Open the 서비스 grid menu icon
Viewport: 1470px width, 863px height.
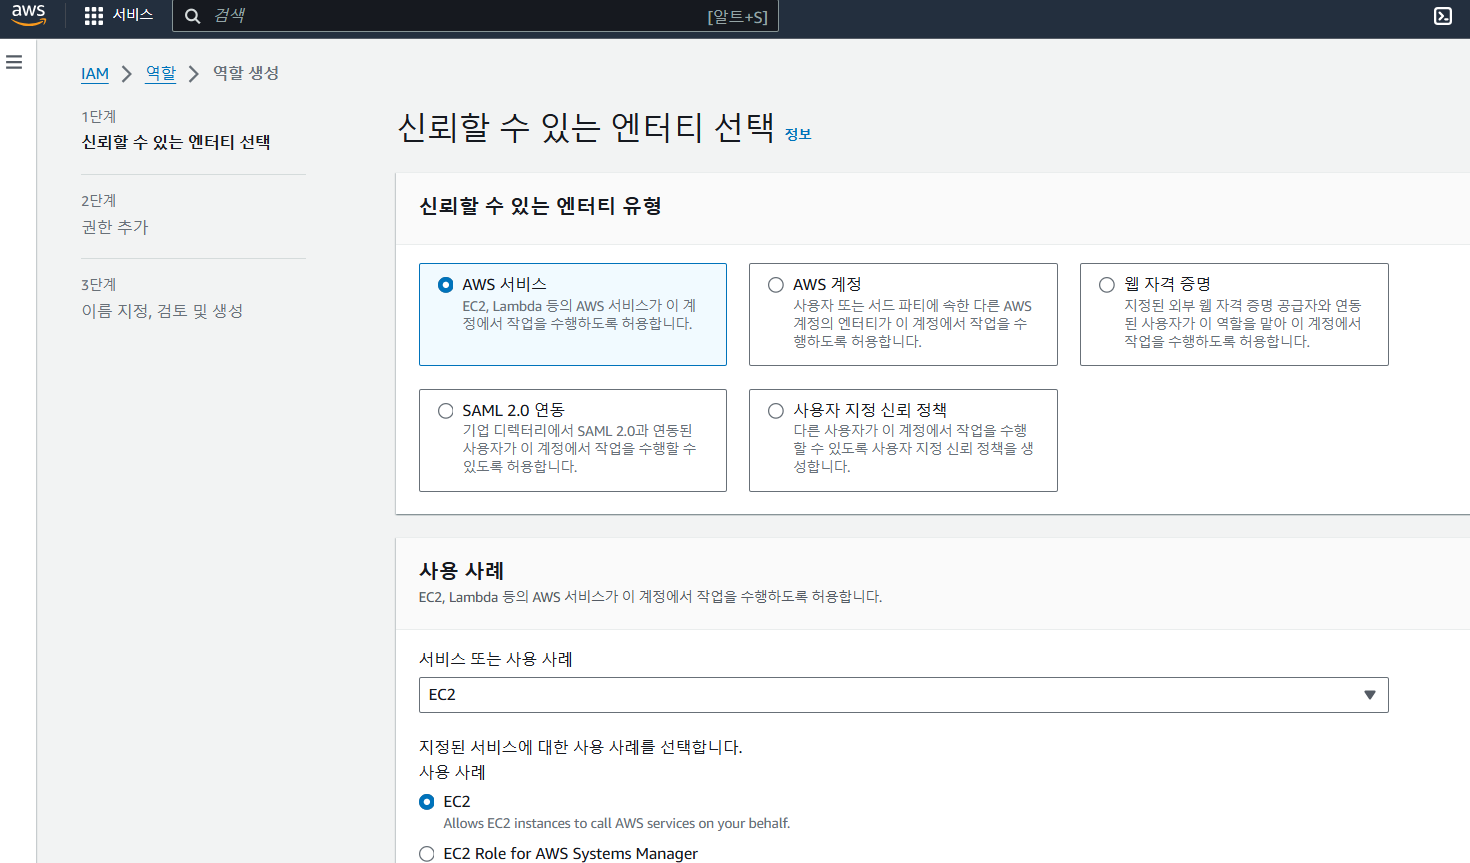click(x=94, y=16)
